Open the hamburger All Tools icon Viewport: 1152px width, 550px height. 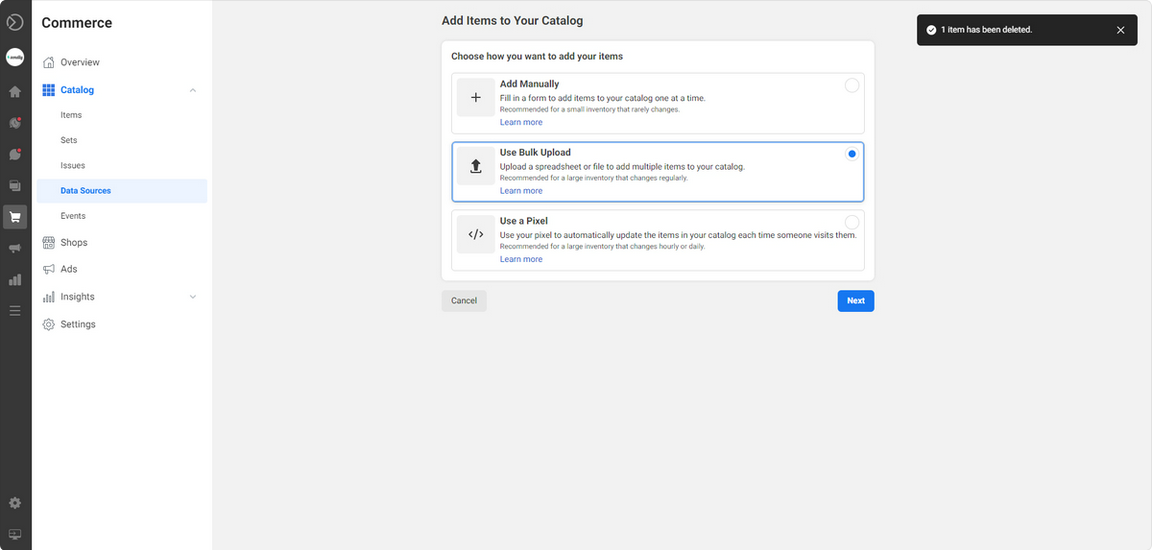click(x=15, y=311)
